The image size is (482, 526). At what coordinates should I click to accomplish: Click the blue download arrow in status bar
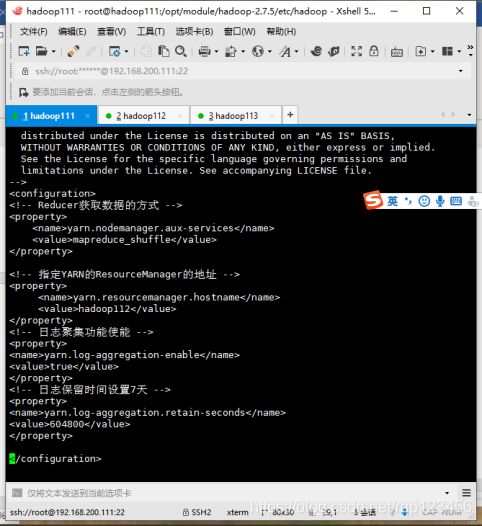coord(405,512)
